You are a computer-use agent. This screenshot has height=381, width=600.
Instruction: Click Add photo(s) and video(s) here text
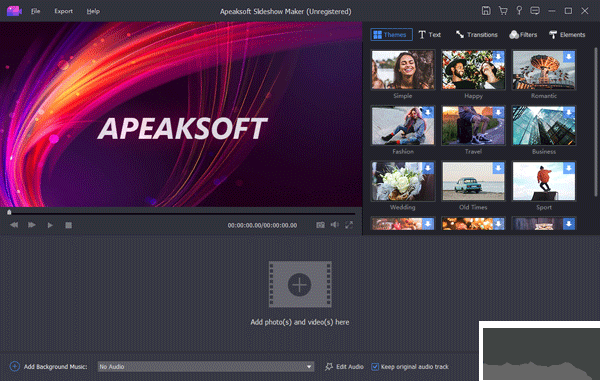pos(300,322)
